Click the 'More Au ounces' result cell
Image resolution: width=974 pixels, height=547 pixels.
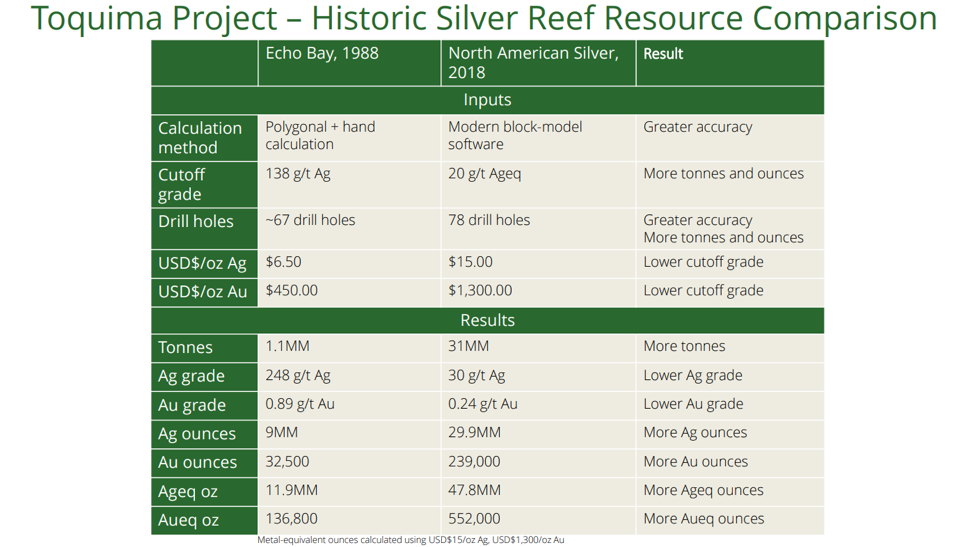pyautogui.click(x=730, y=463)
